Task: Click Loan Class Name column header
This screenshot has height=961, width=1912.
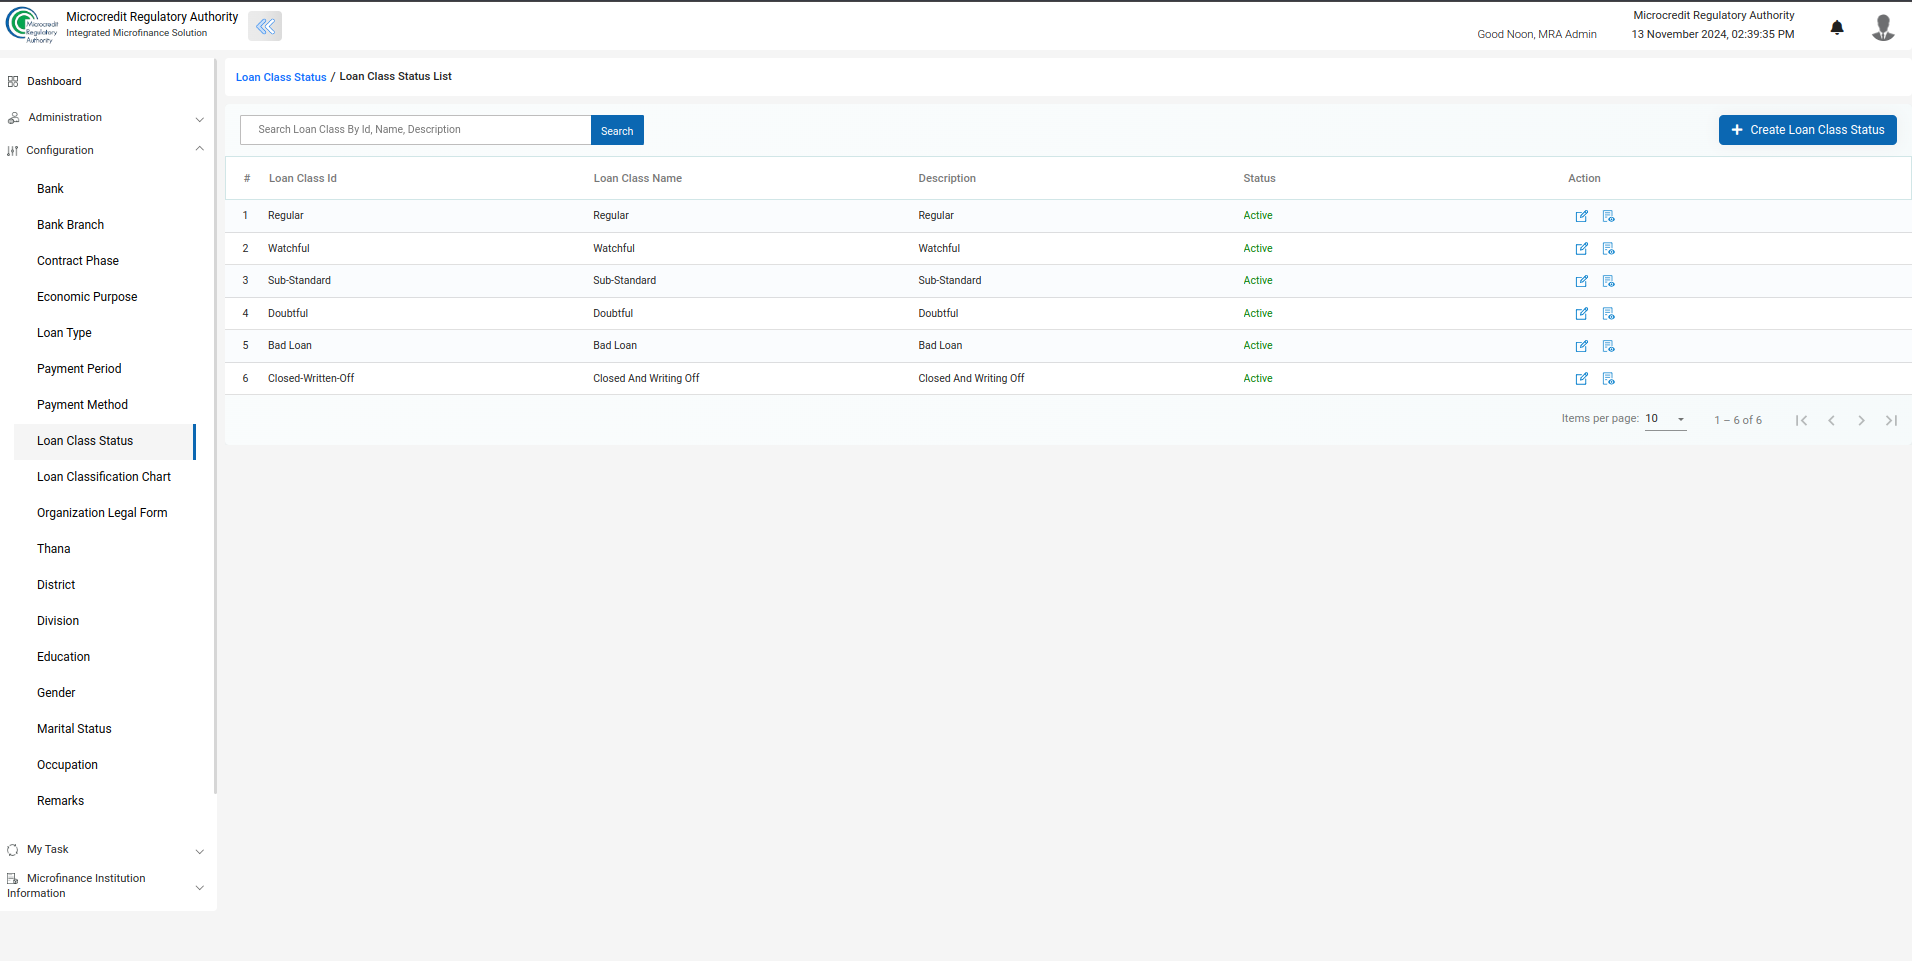Action: point(638,178)
